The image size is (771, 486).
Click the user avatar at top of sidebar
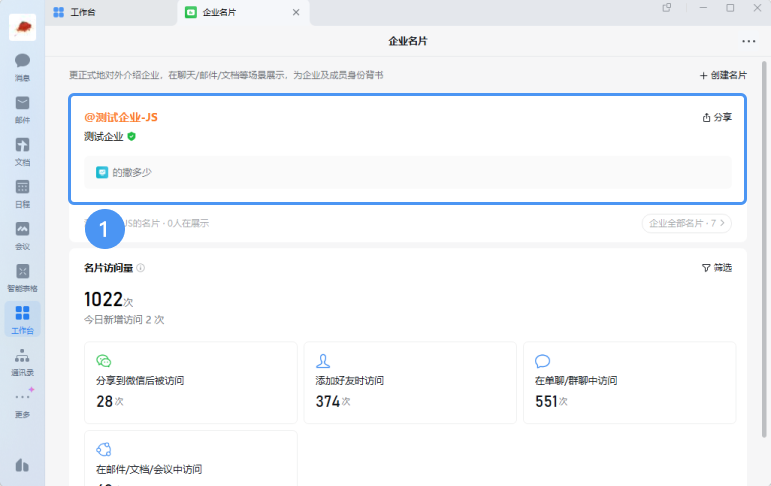[x=23, y=27]
